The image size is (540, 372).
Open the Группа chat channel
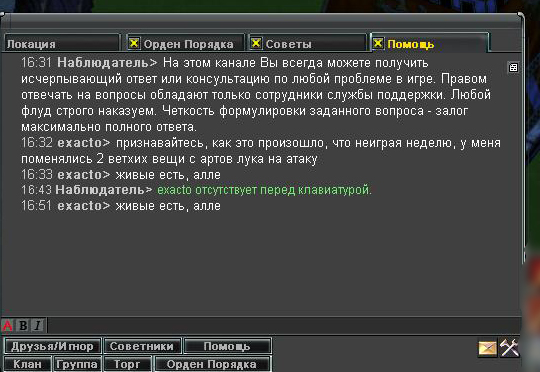[77, 364]
